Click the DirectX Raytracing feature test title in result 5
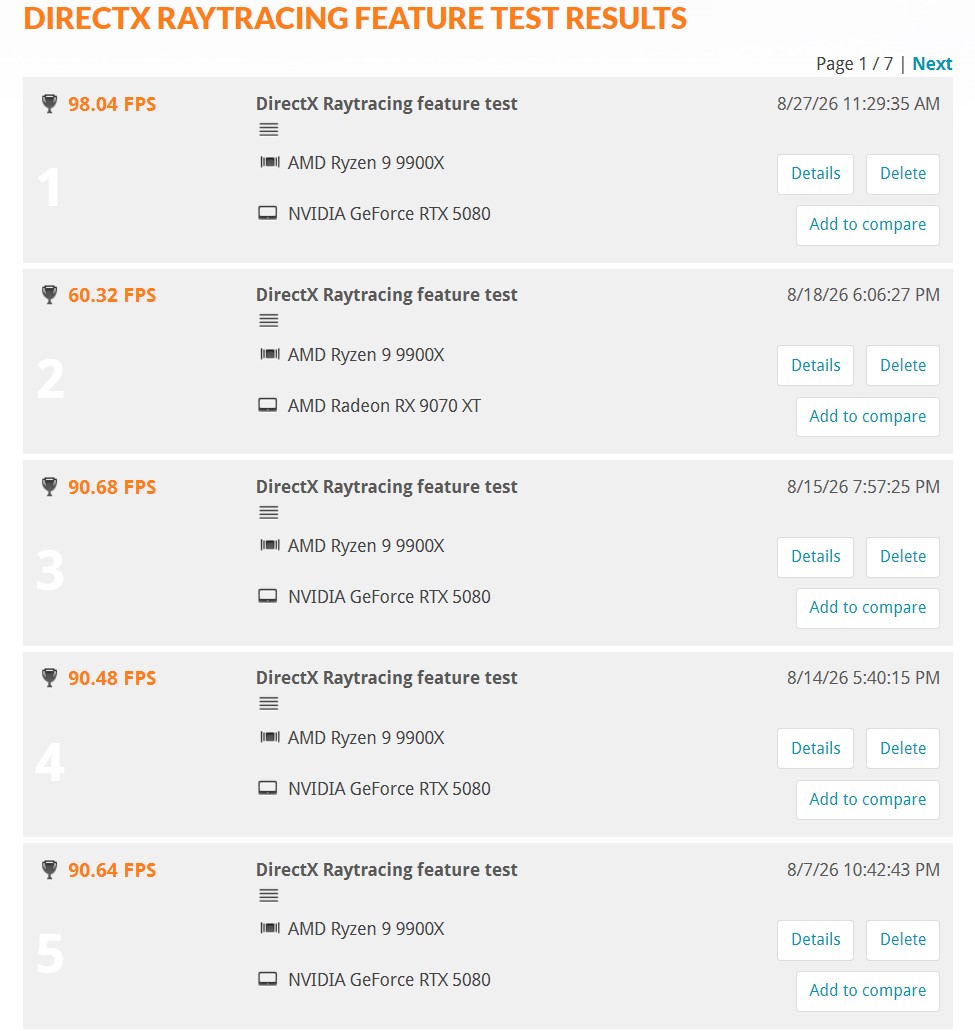 pos(387,869)
